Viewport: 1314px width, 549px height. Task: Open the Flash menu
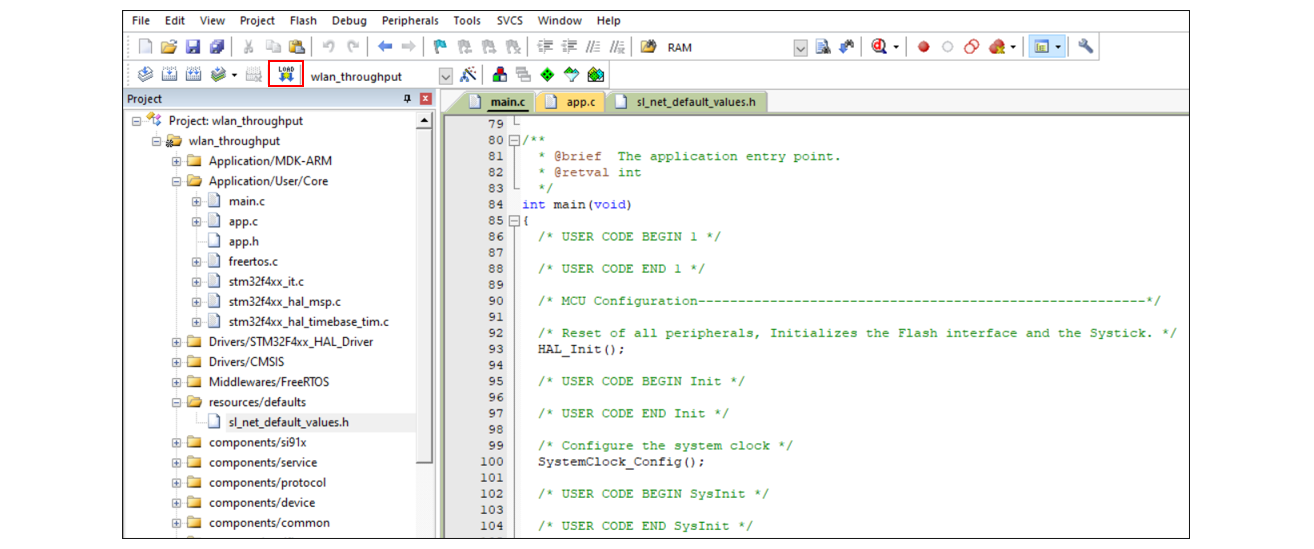(303, 20)
